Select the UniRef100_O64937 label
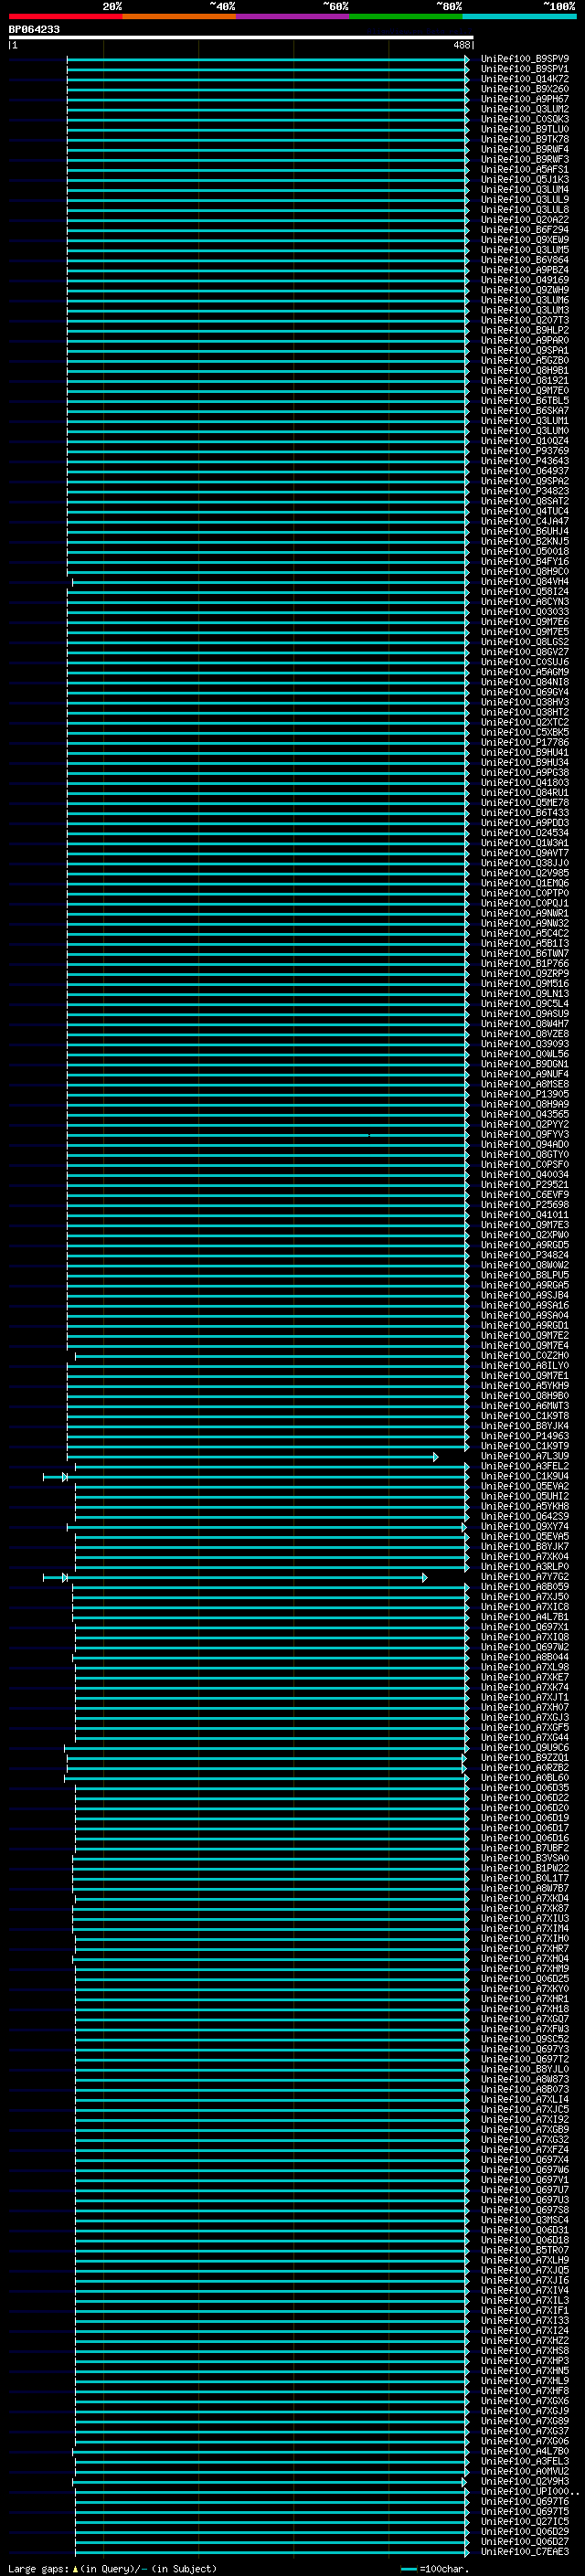Viewport: 585px width, 2576px height. [525, 471]
